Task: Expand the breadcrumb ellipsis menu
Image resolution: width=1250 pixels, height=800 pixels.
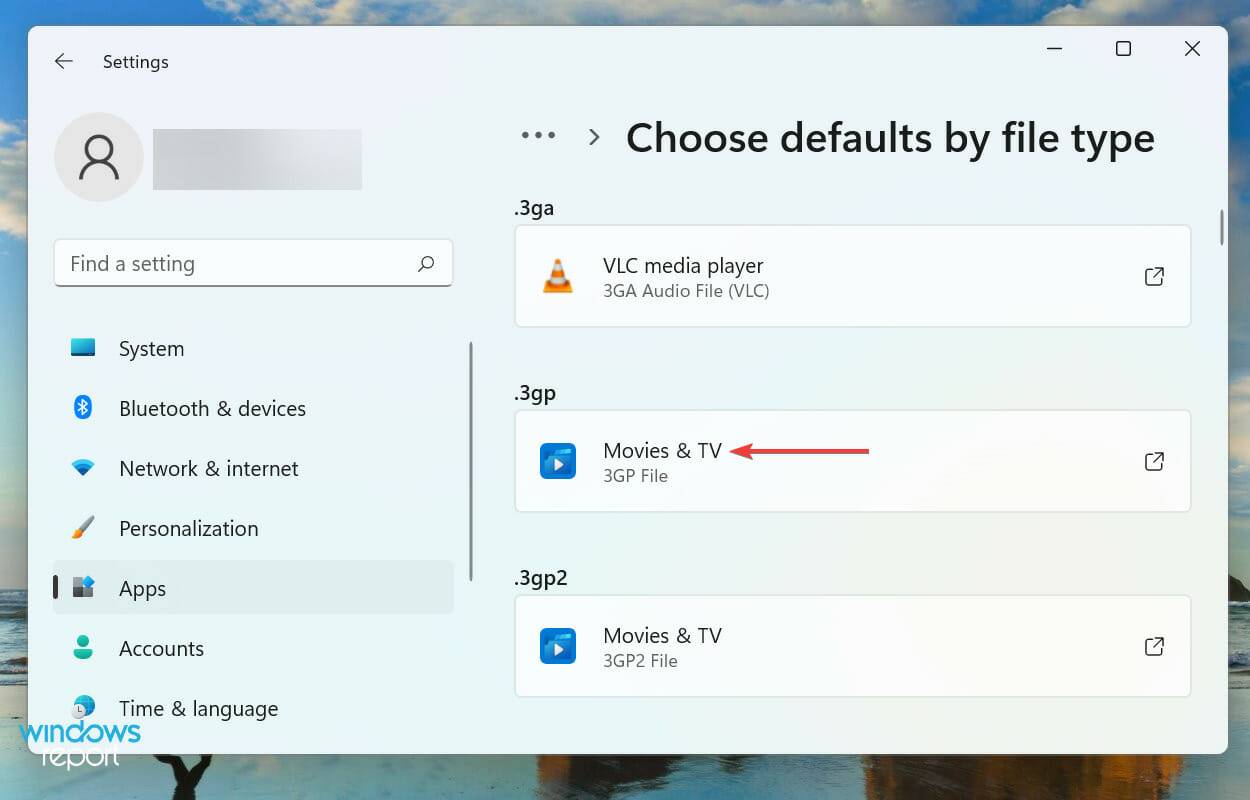Action: pos(538,135)
